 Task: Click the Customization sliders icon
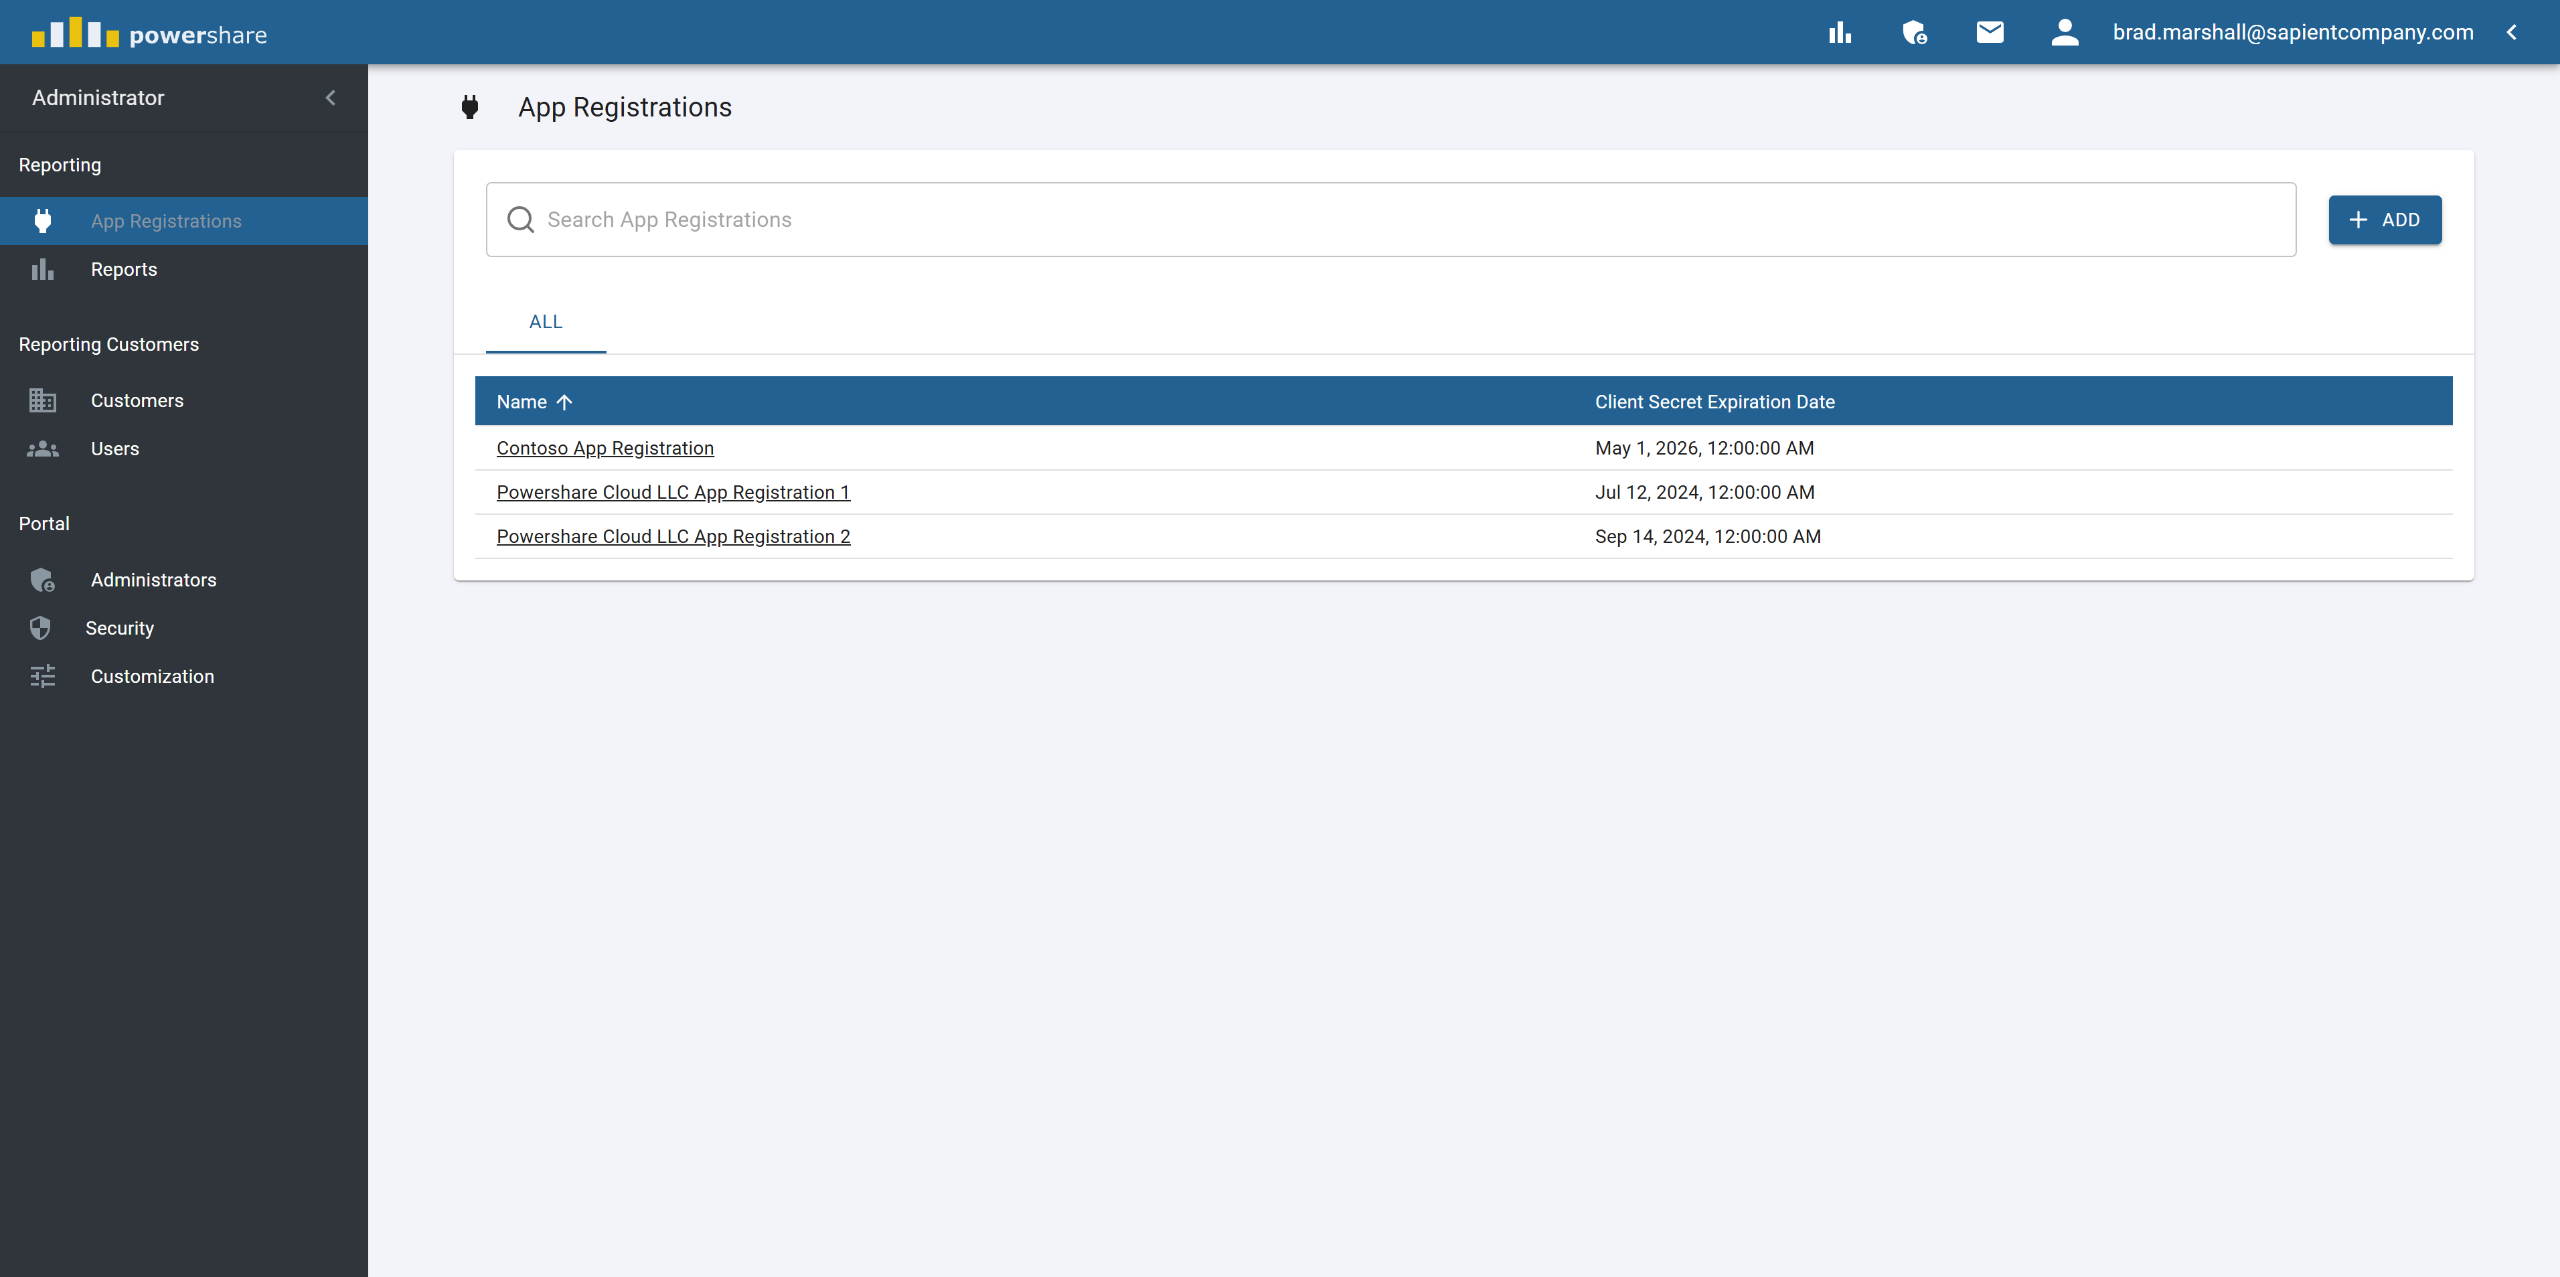[42, 677]
